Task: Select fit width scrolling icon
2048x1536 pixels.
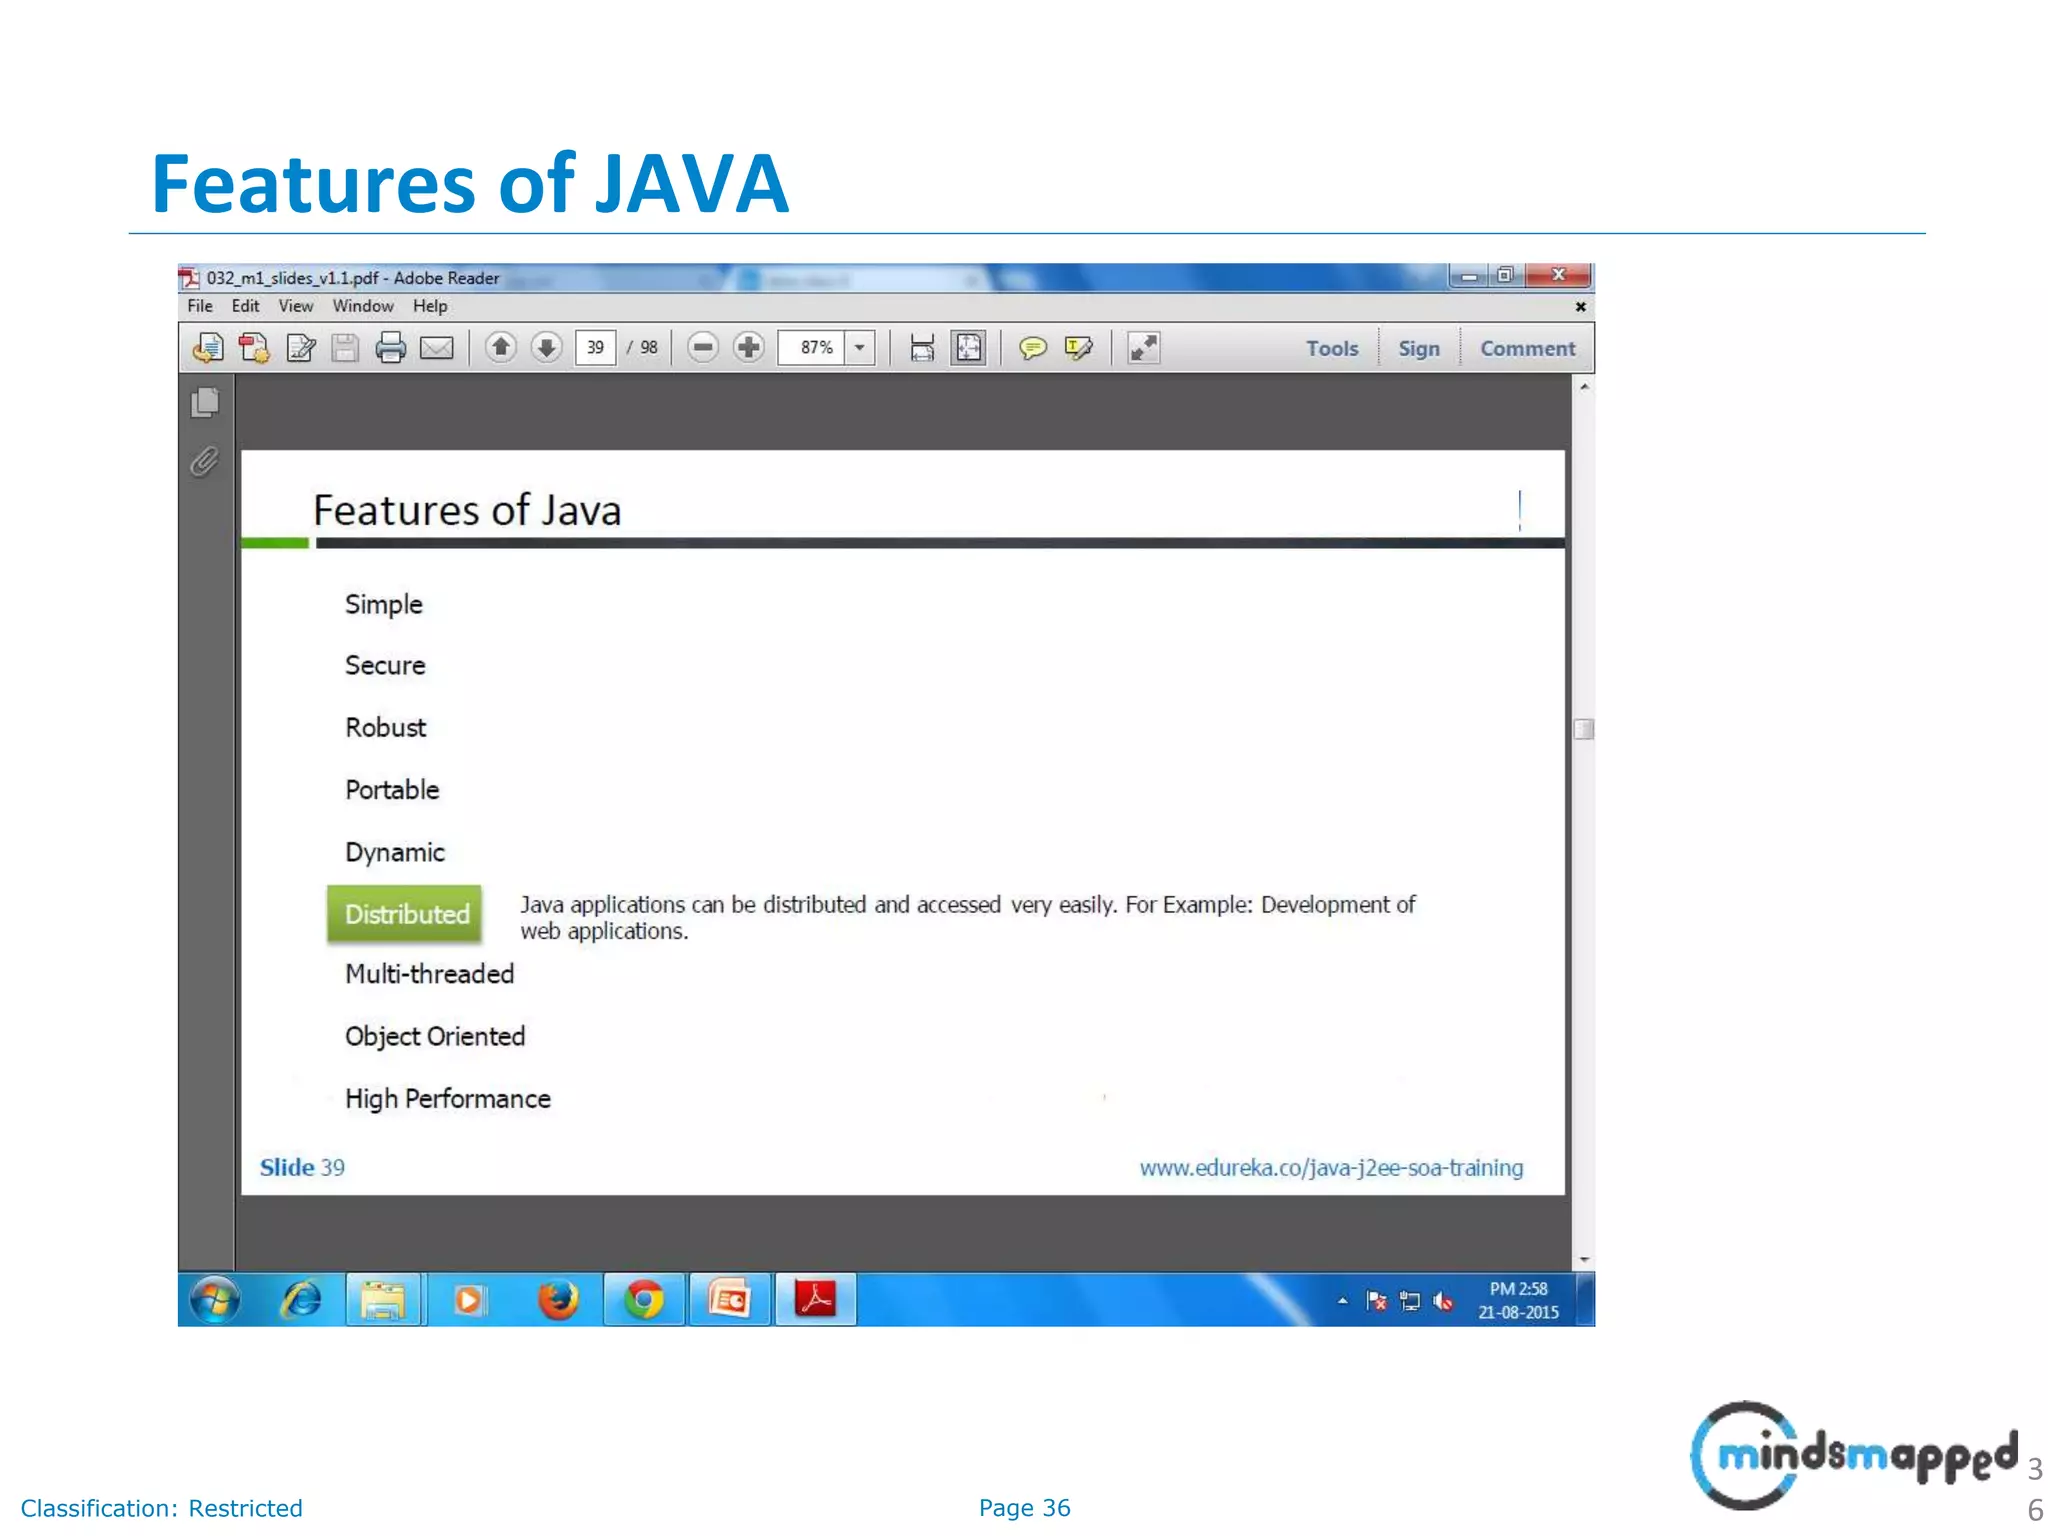Action: [922, 348]
